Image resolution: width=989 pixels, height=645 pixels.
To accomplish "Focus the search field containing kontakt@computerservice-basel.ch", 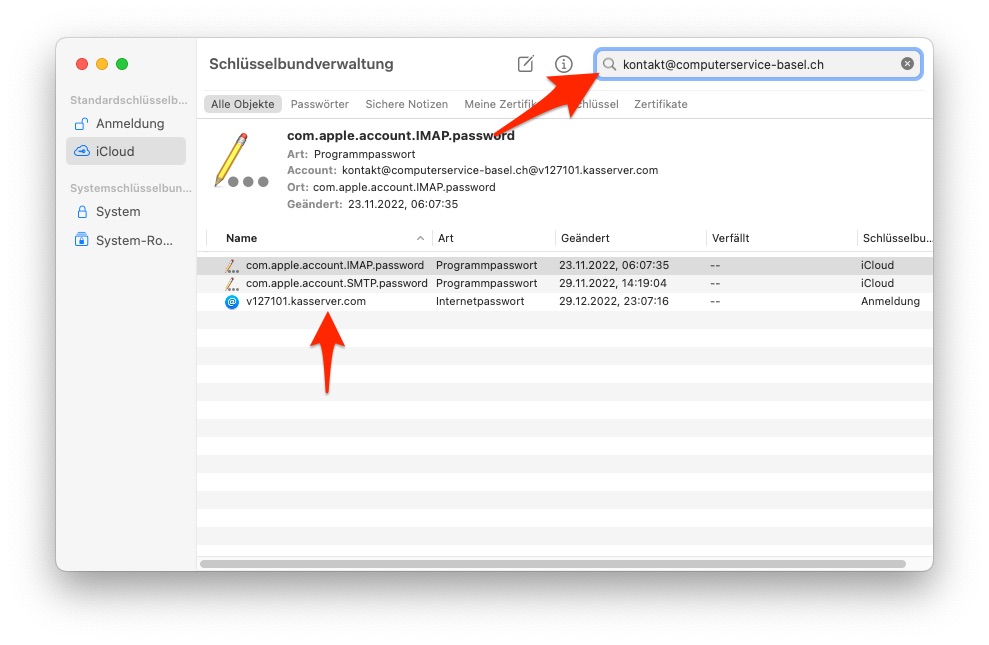I will point(759,64).
